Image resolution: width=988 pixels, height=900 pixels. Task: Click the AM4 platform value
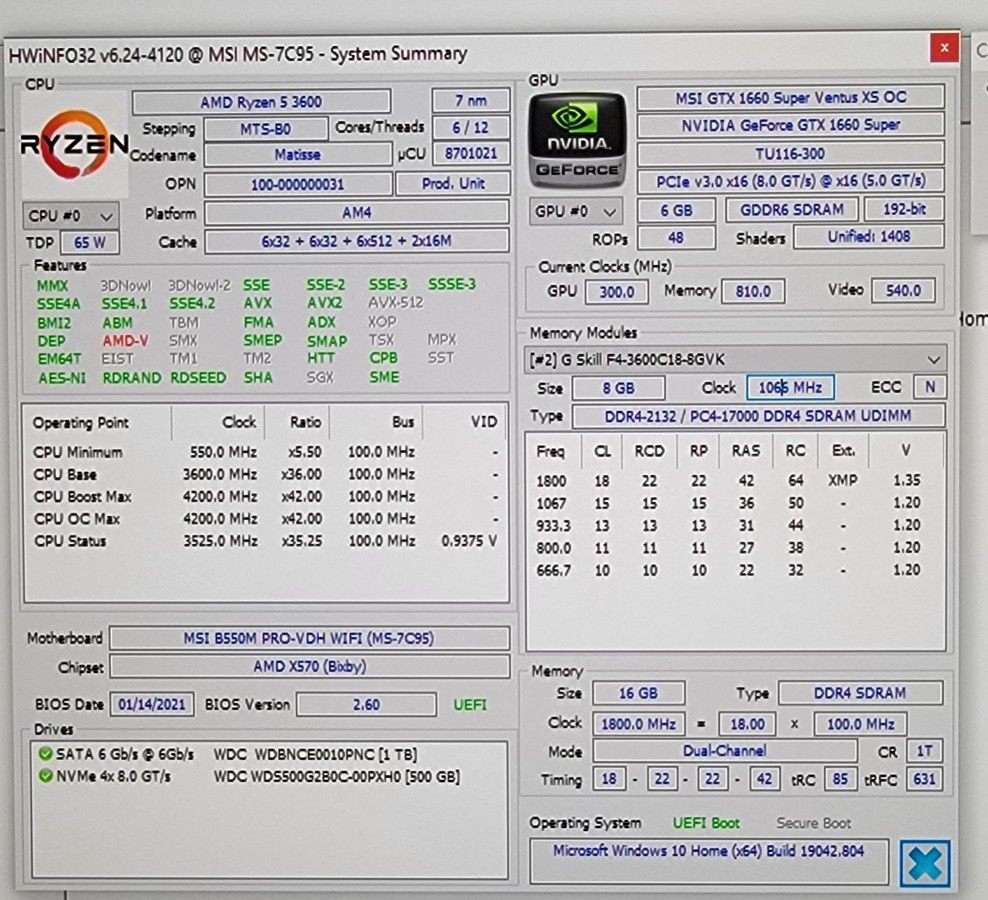tap(357, 213)
